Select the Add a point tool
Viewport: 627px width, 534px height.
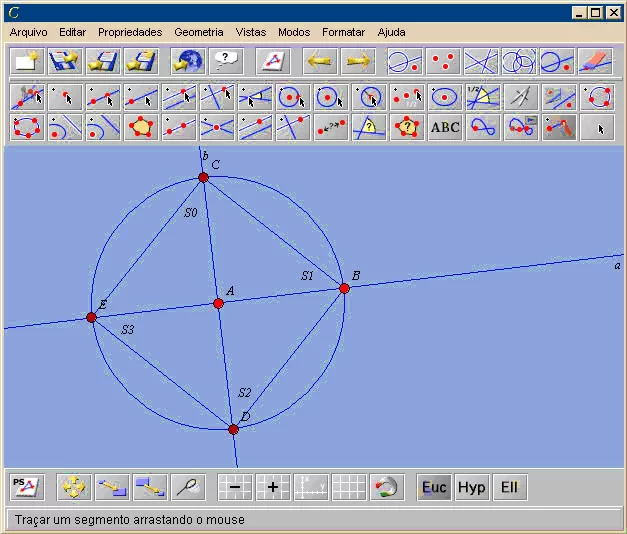pyautogui.click(x=65, y=97)
